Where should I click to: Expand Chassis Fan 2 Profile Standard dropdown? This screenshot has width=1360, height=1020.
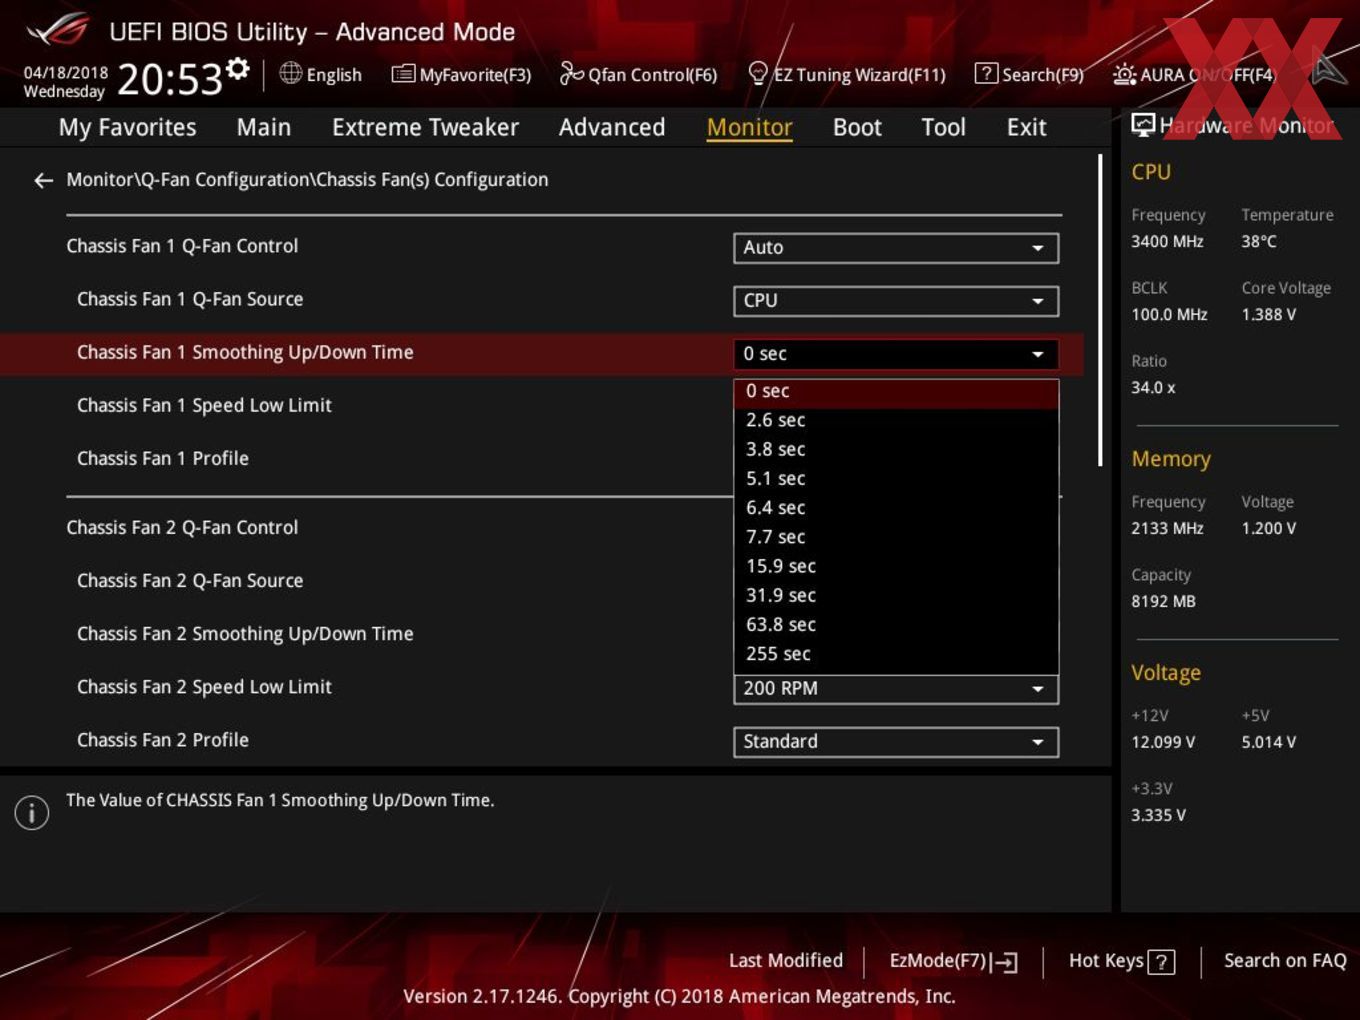[896, 742]
